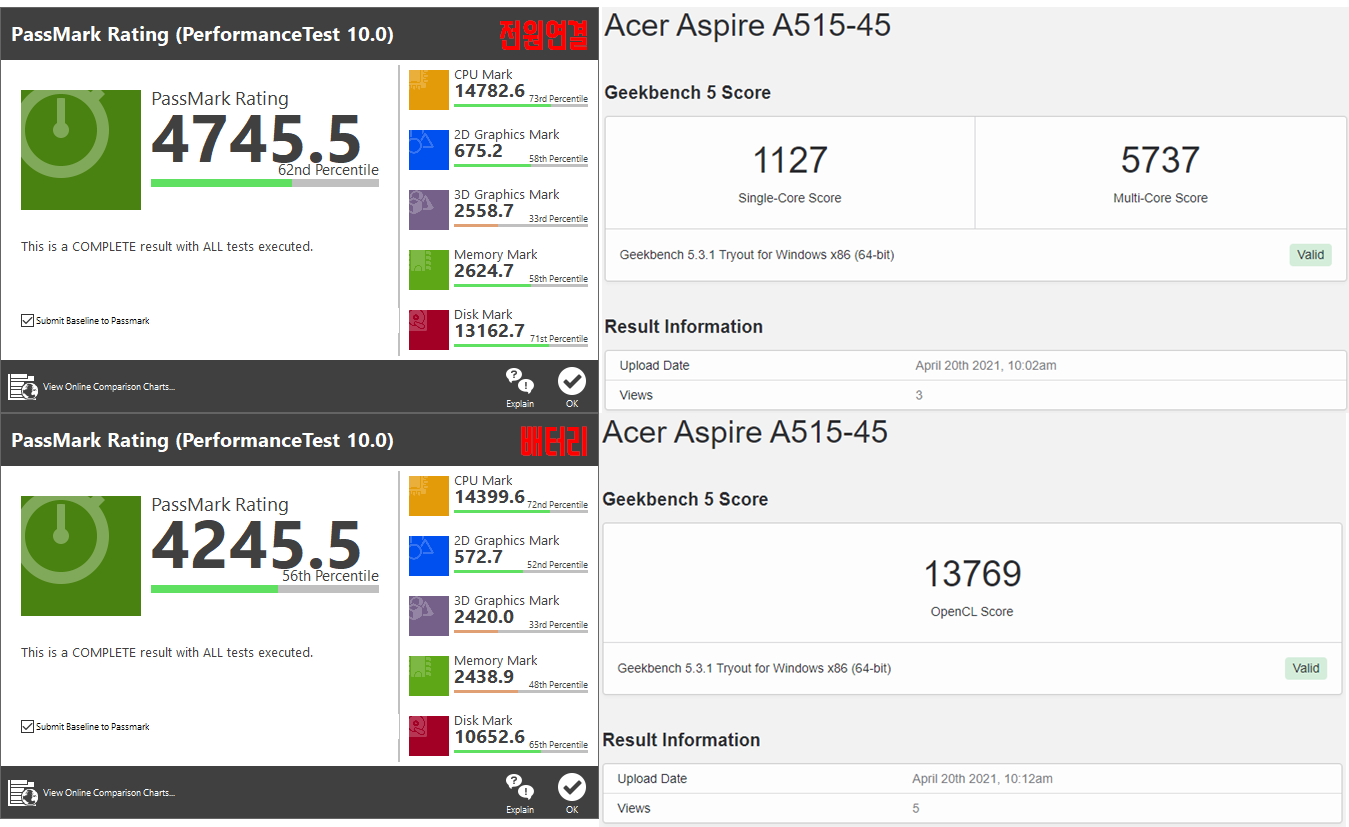Click the green stopwatch icon next to 4745.5 rating

click(x=81, y=150)
